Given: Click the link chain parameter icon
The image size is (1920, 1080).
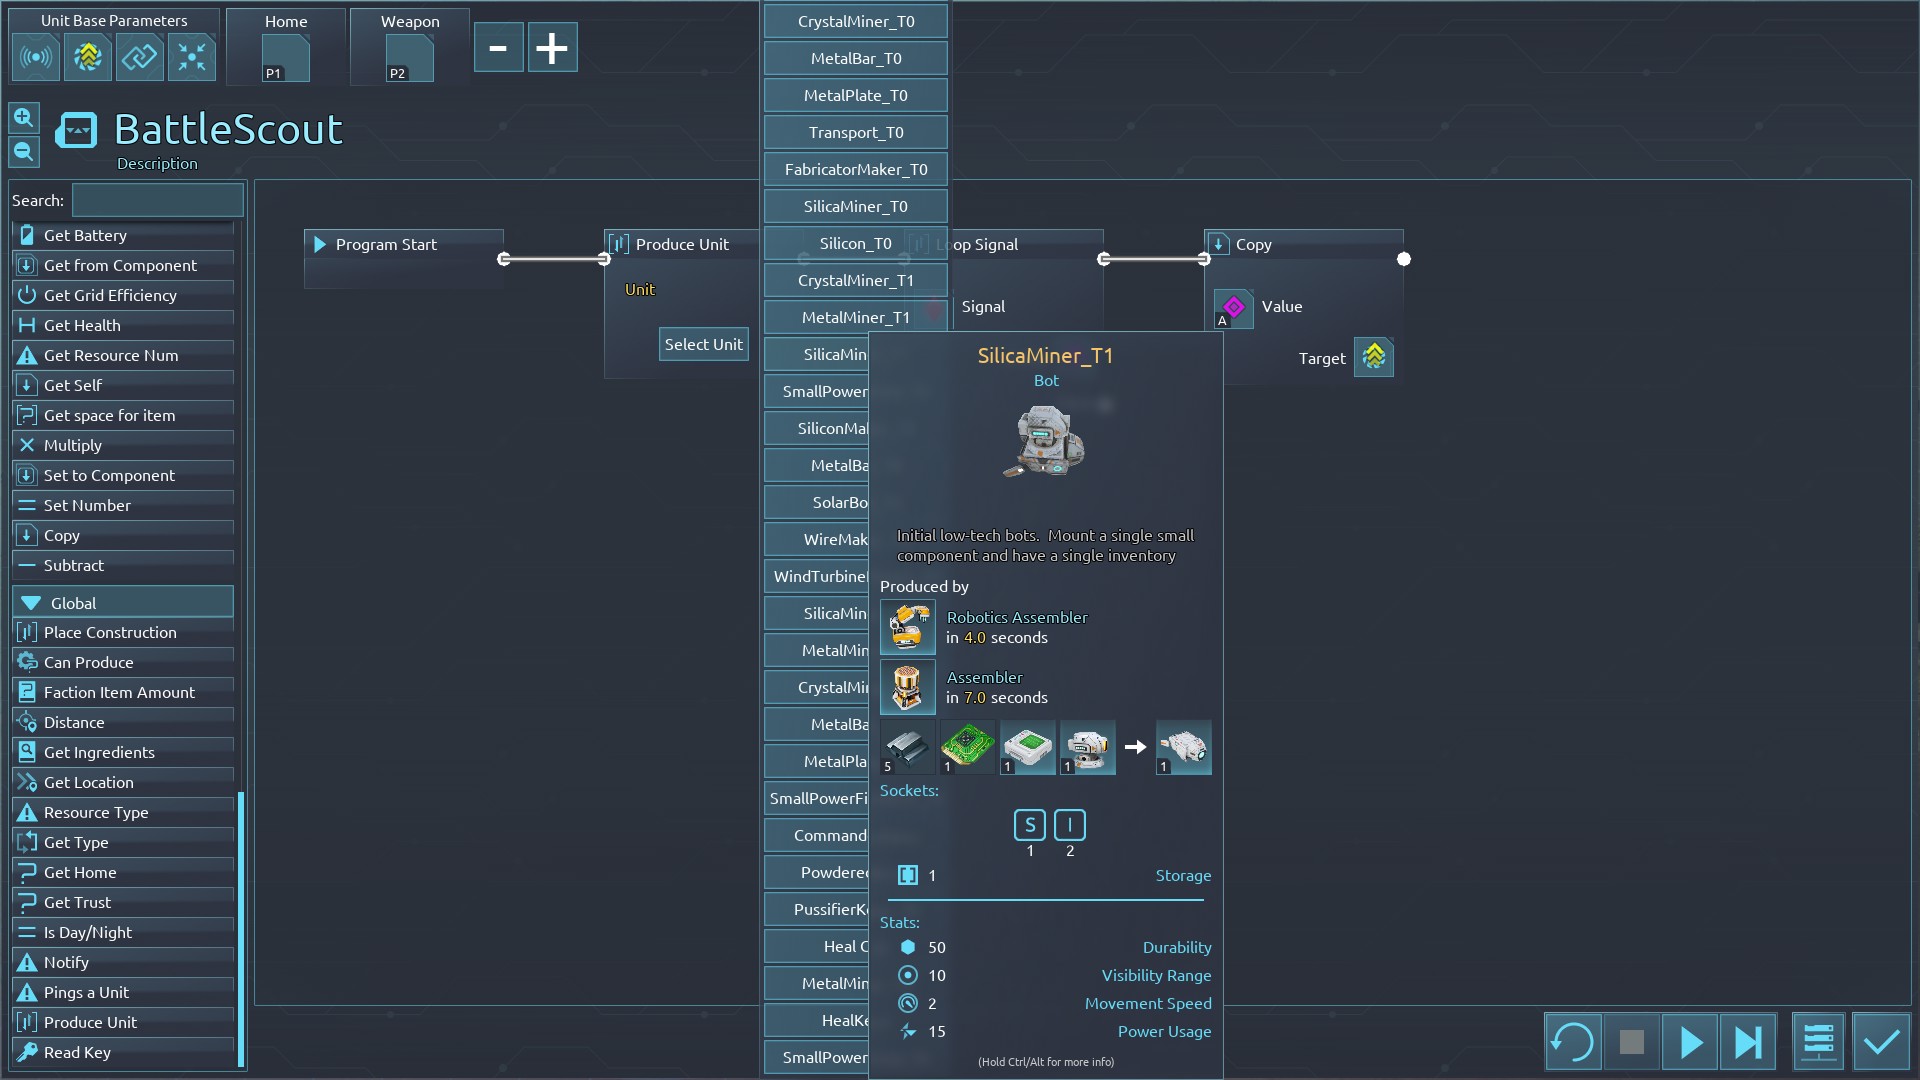Looking at the screenshot, I should tap(139, 57).
